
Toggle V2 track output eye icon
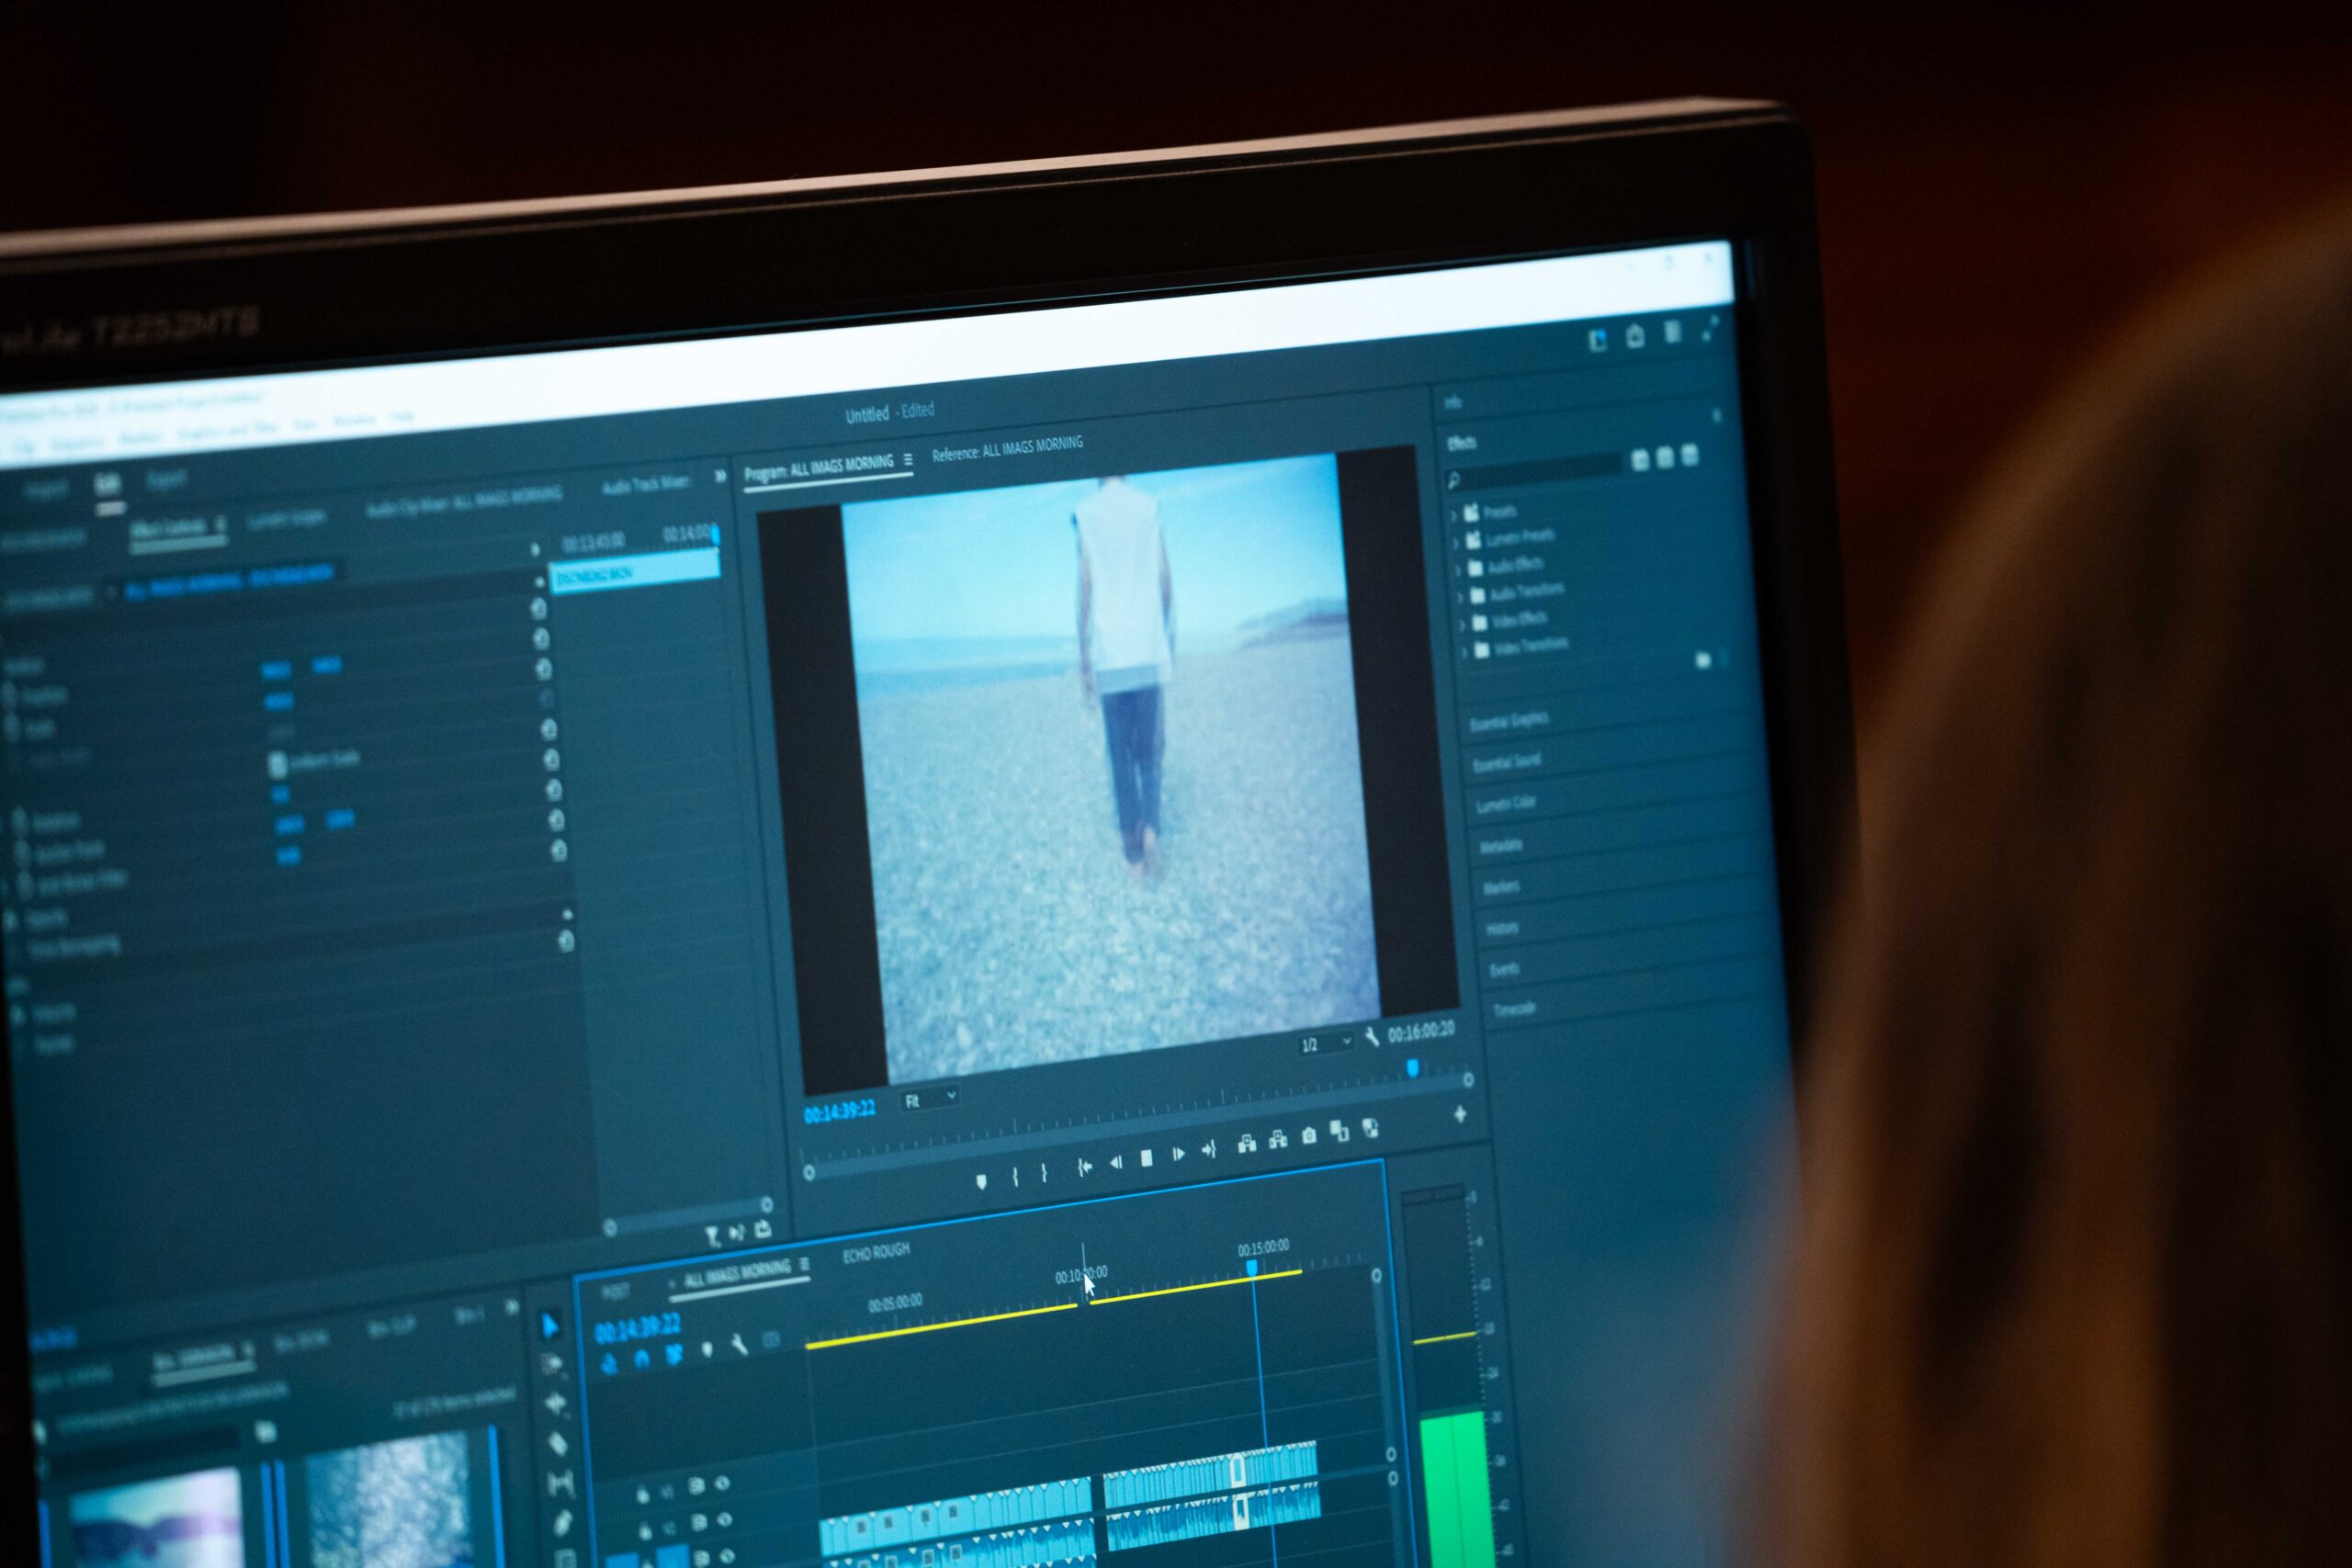(x=725, y=1520)
